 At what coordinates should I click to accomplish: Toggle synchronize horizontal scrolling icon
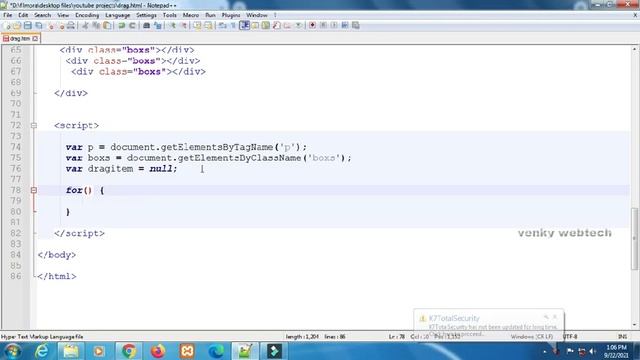click(208, 26)
